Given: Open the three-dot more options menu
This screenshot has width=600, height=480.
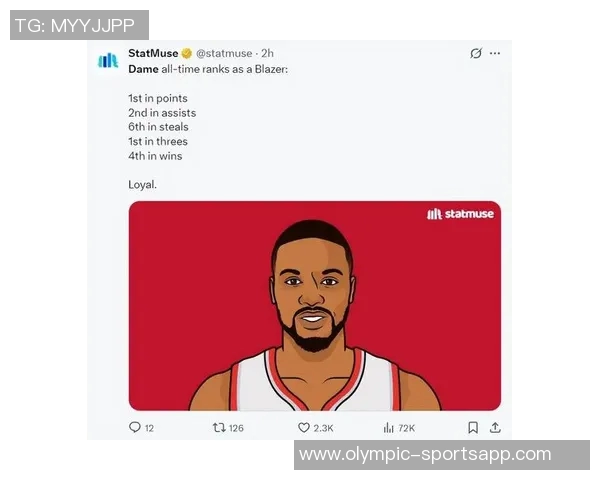Looking at the screenshot, I should click(x=495, y=53).
